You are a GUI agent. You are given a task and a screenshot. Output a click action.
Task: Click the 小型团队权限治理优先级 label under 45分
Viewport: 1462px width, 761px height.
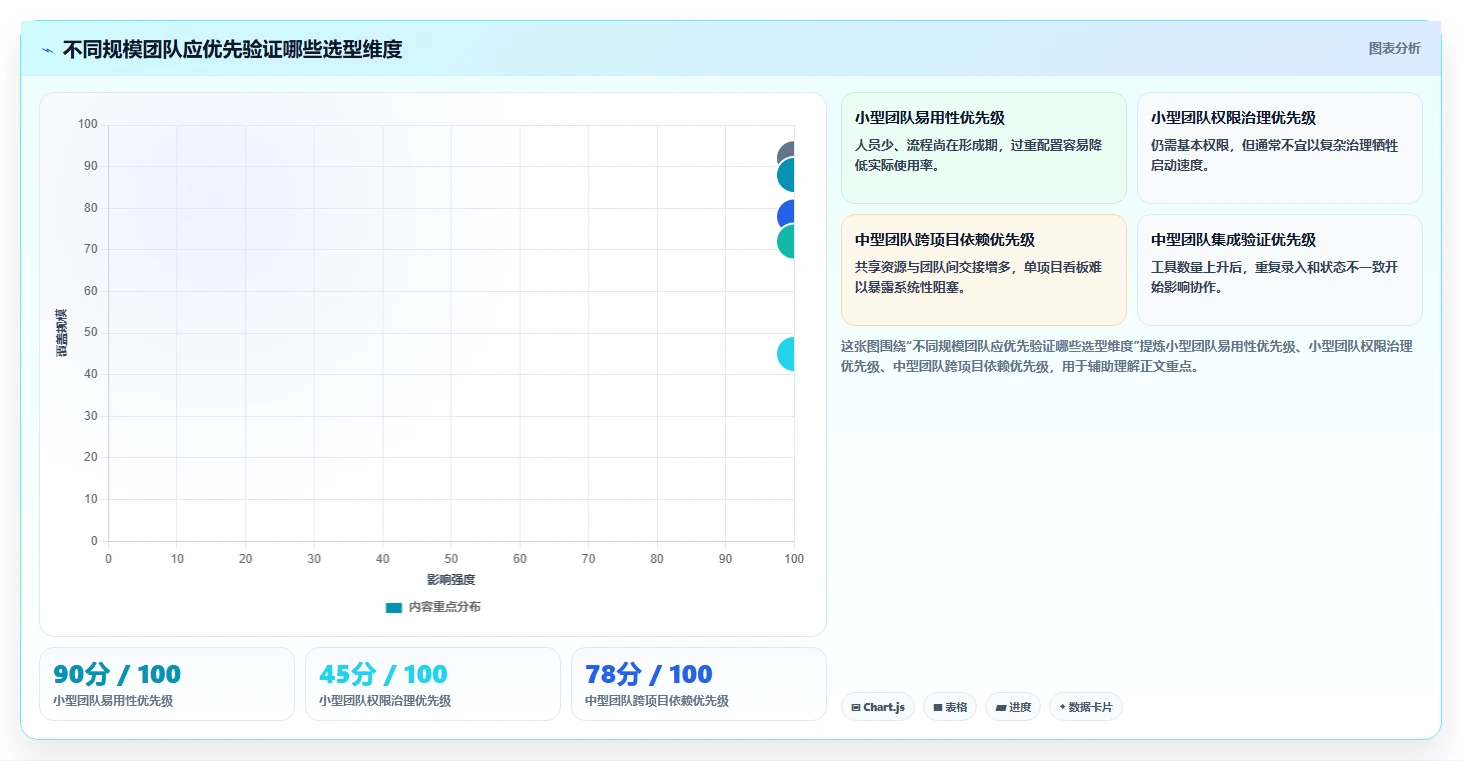point(385,701)
